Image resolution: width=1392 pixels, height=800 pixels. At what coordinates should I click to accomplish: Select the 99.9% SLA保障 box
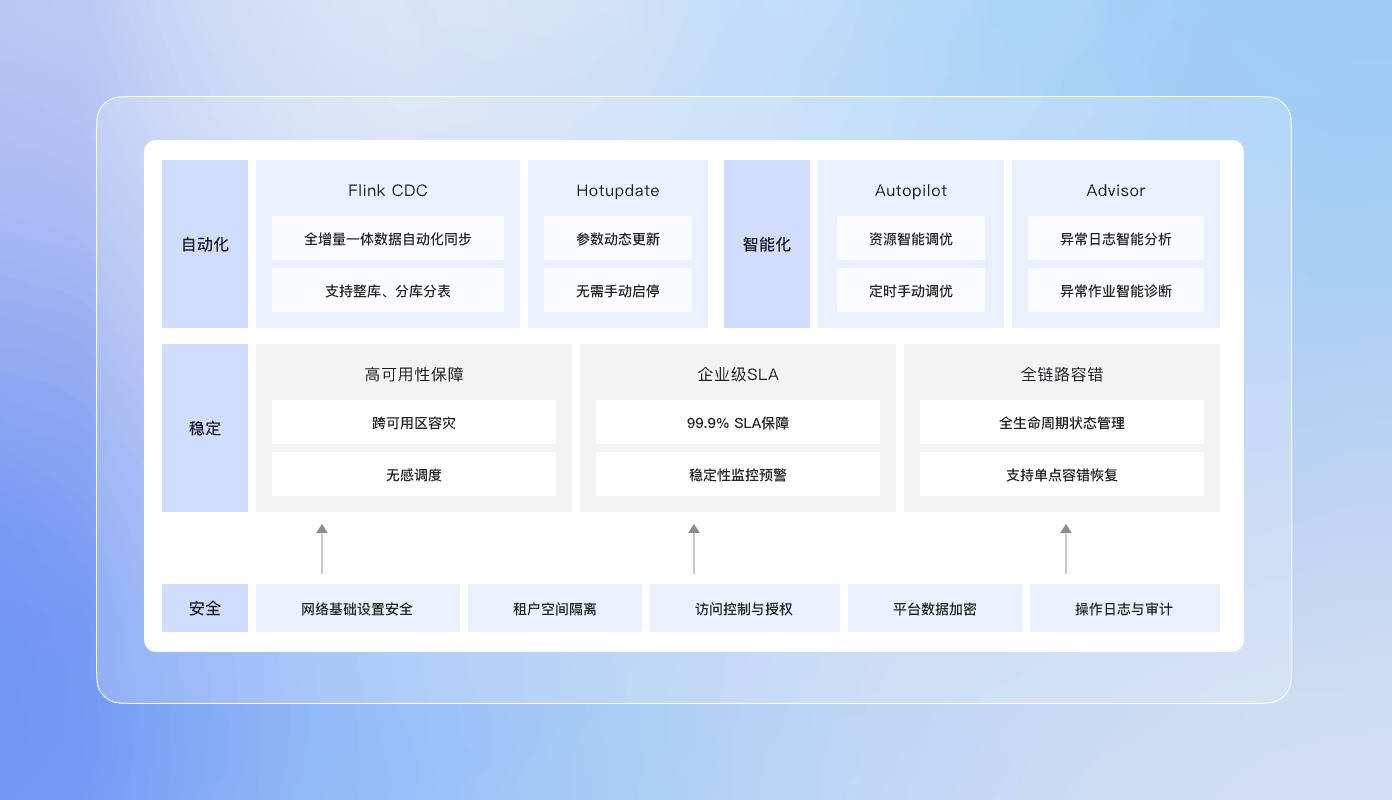pyautogui.click(x=738, y=423)
